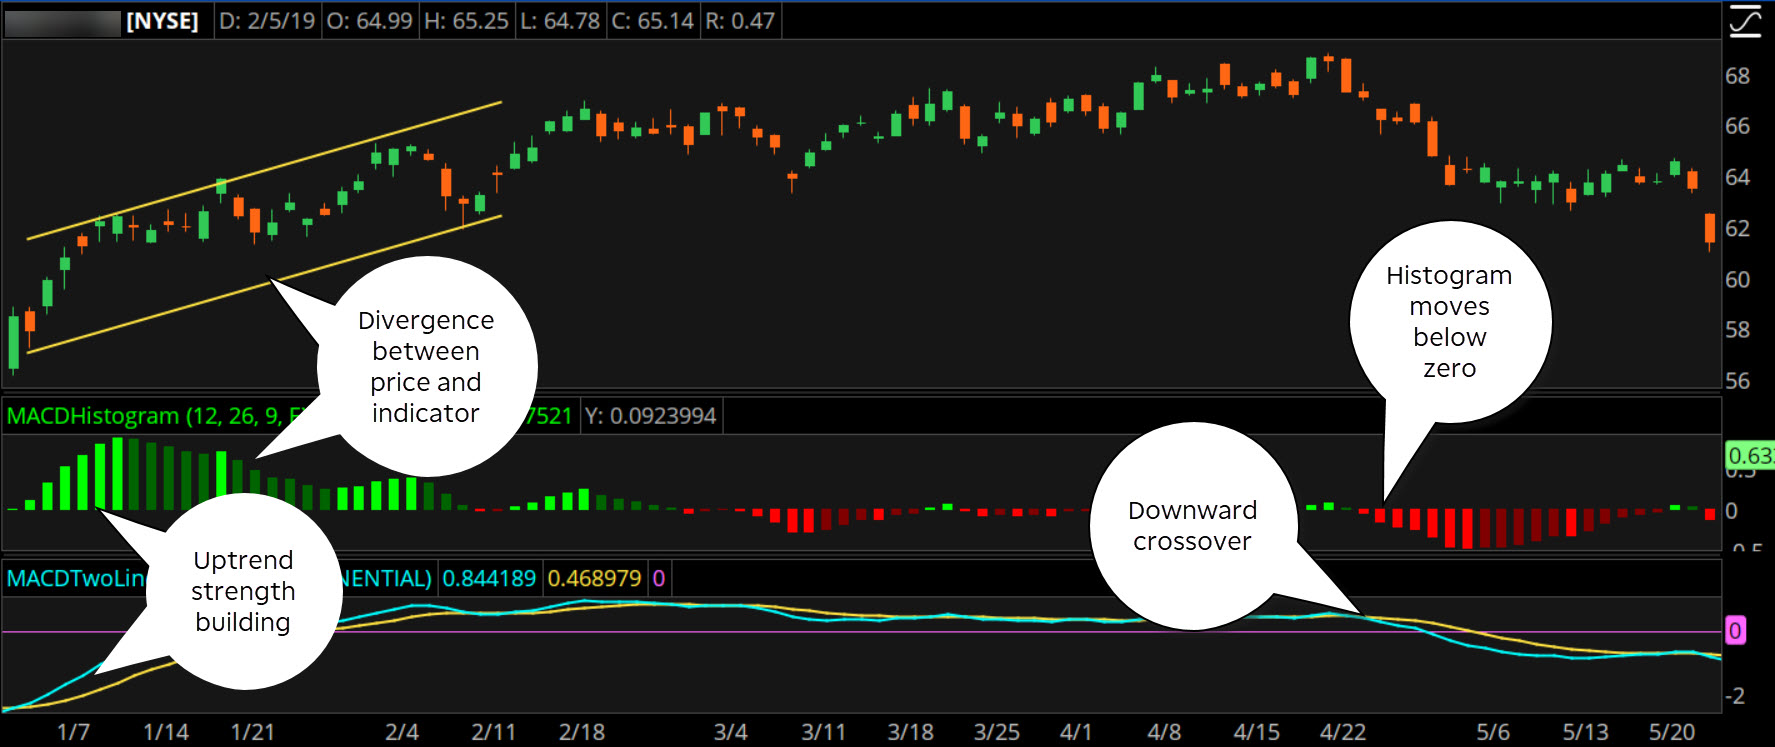Click the close price C: 65.14
The height and width of the screenshot is (747, 1775).
653,21
